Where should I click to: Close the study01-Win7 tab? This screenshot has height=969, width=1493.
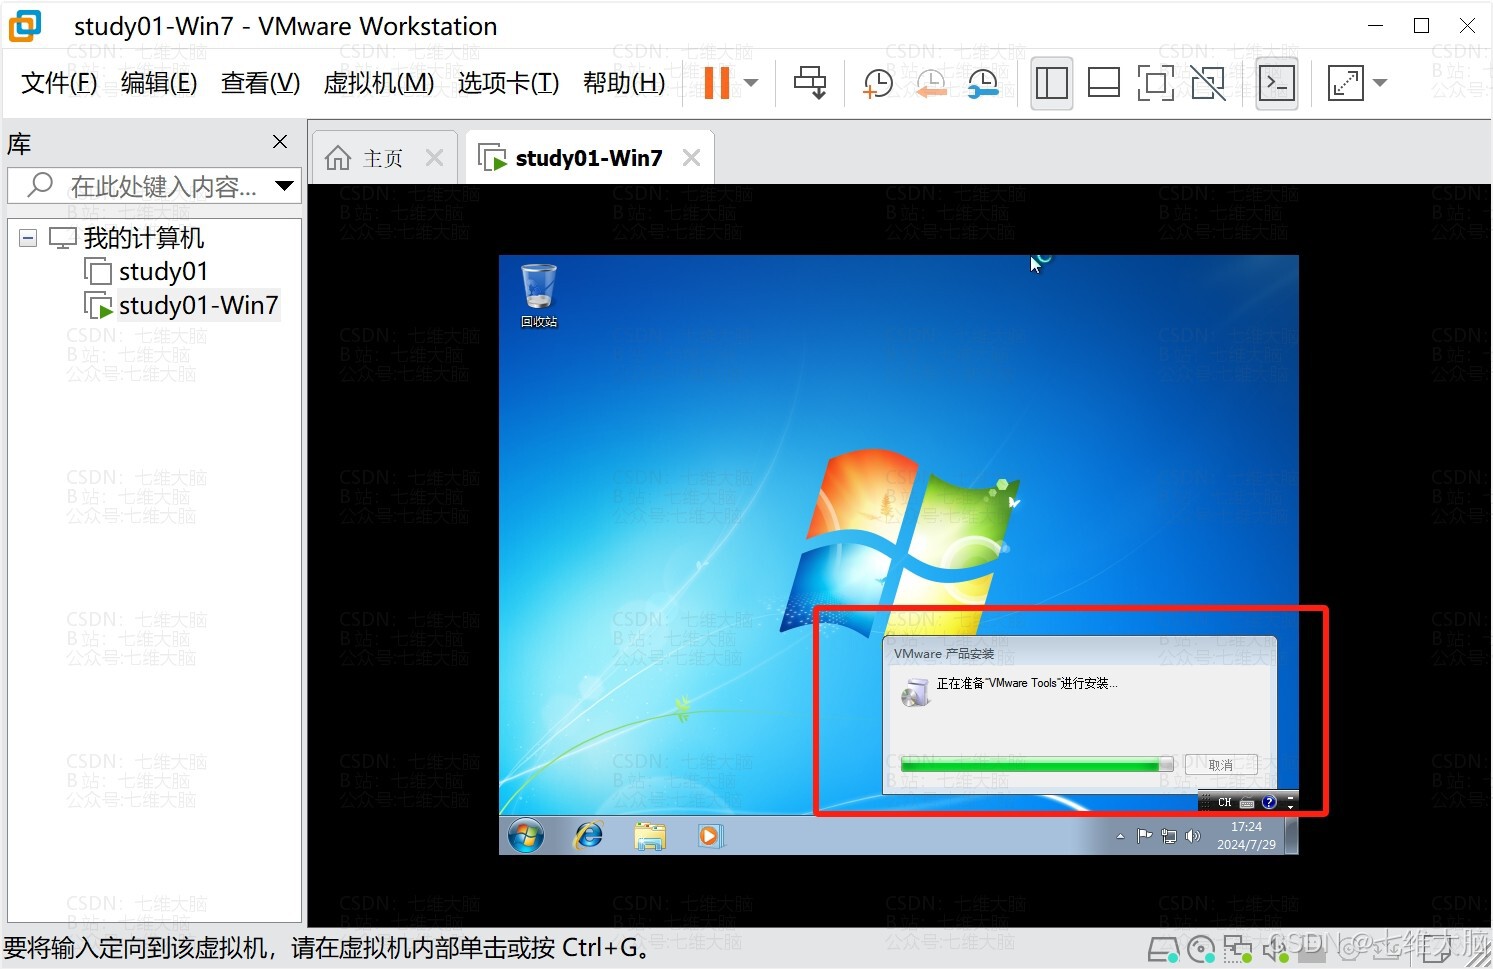[691, 158]
